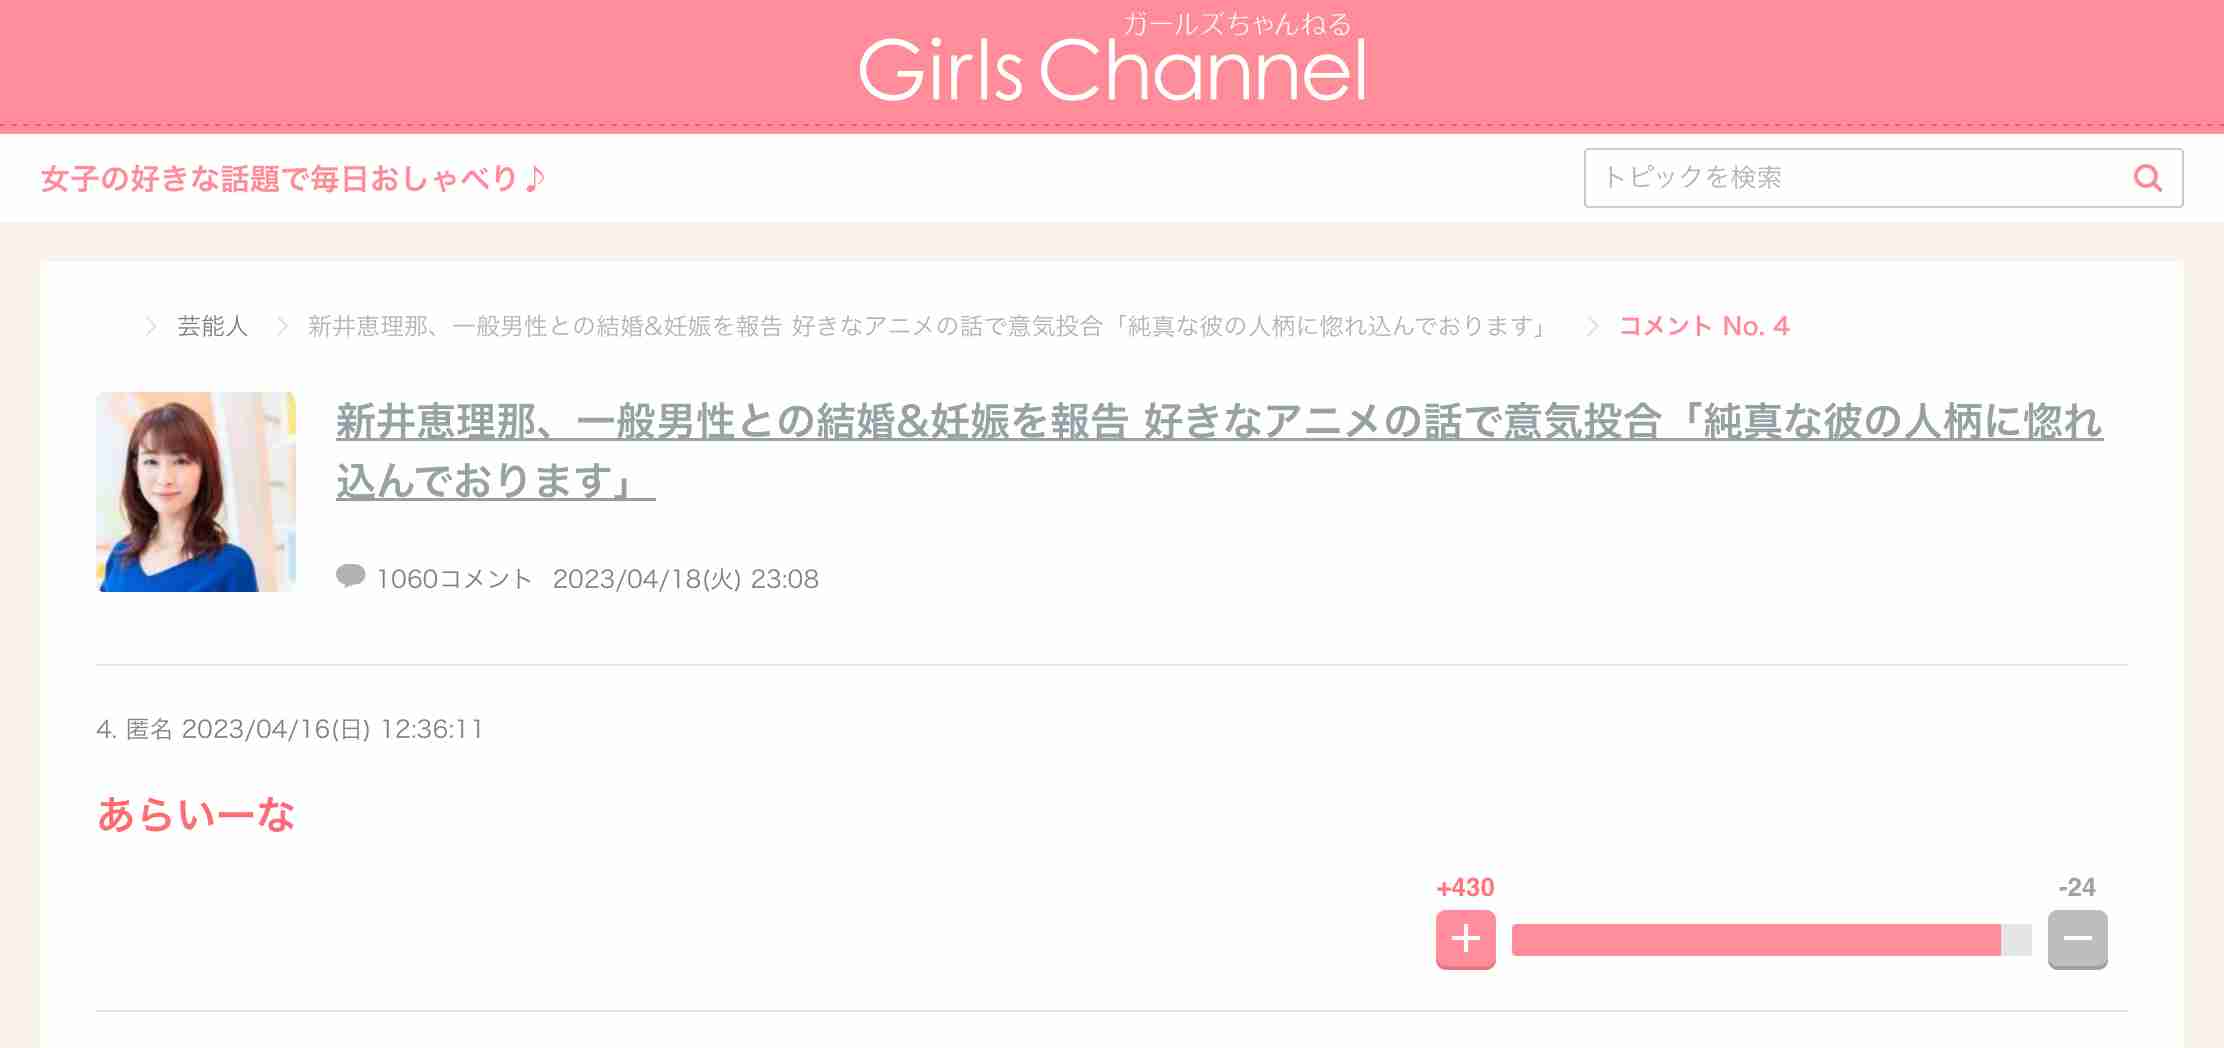Click the 女子の好きな話題で毎日おしゃべり tagline
The width and height of the screenshot is (2224, 1048).
(293, 179)
